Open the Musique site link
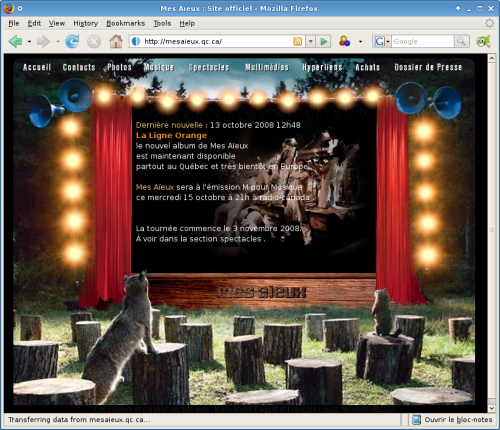The image size is (500, 430). 159,67
